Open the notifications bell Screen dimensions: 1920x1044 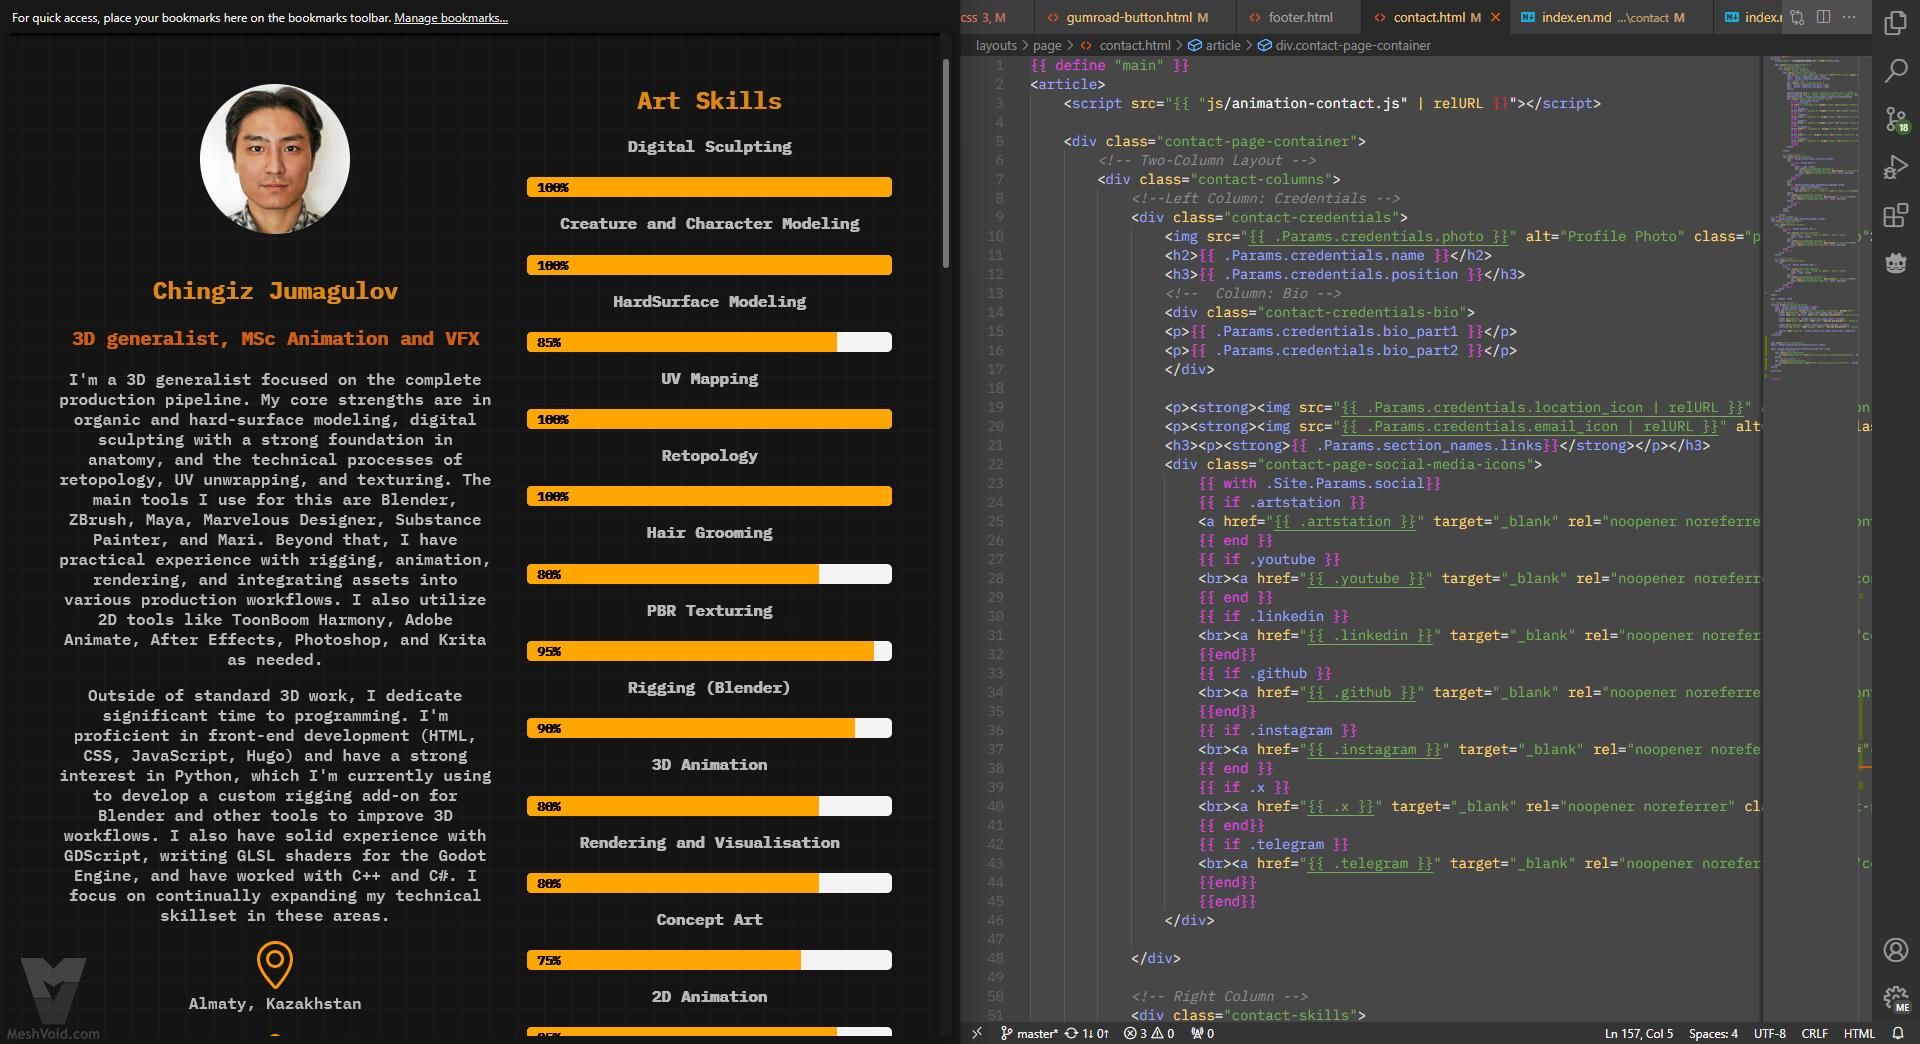(1897, 1033)
